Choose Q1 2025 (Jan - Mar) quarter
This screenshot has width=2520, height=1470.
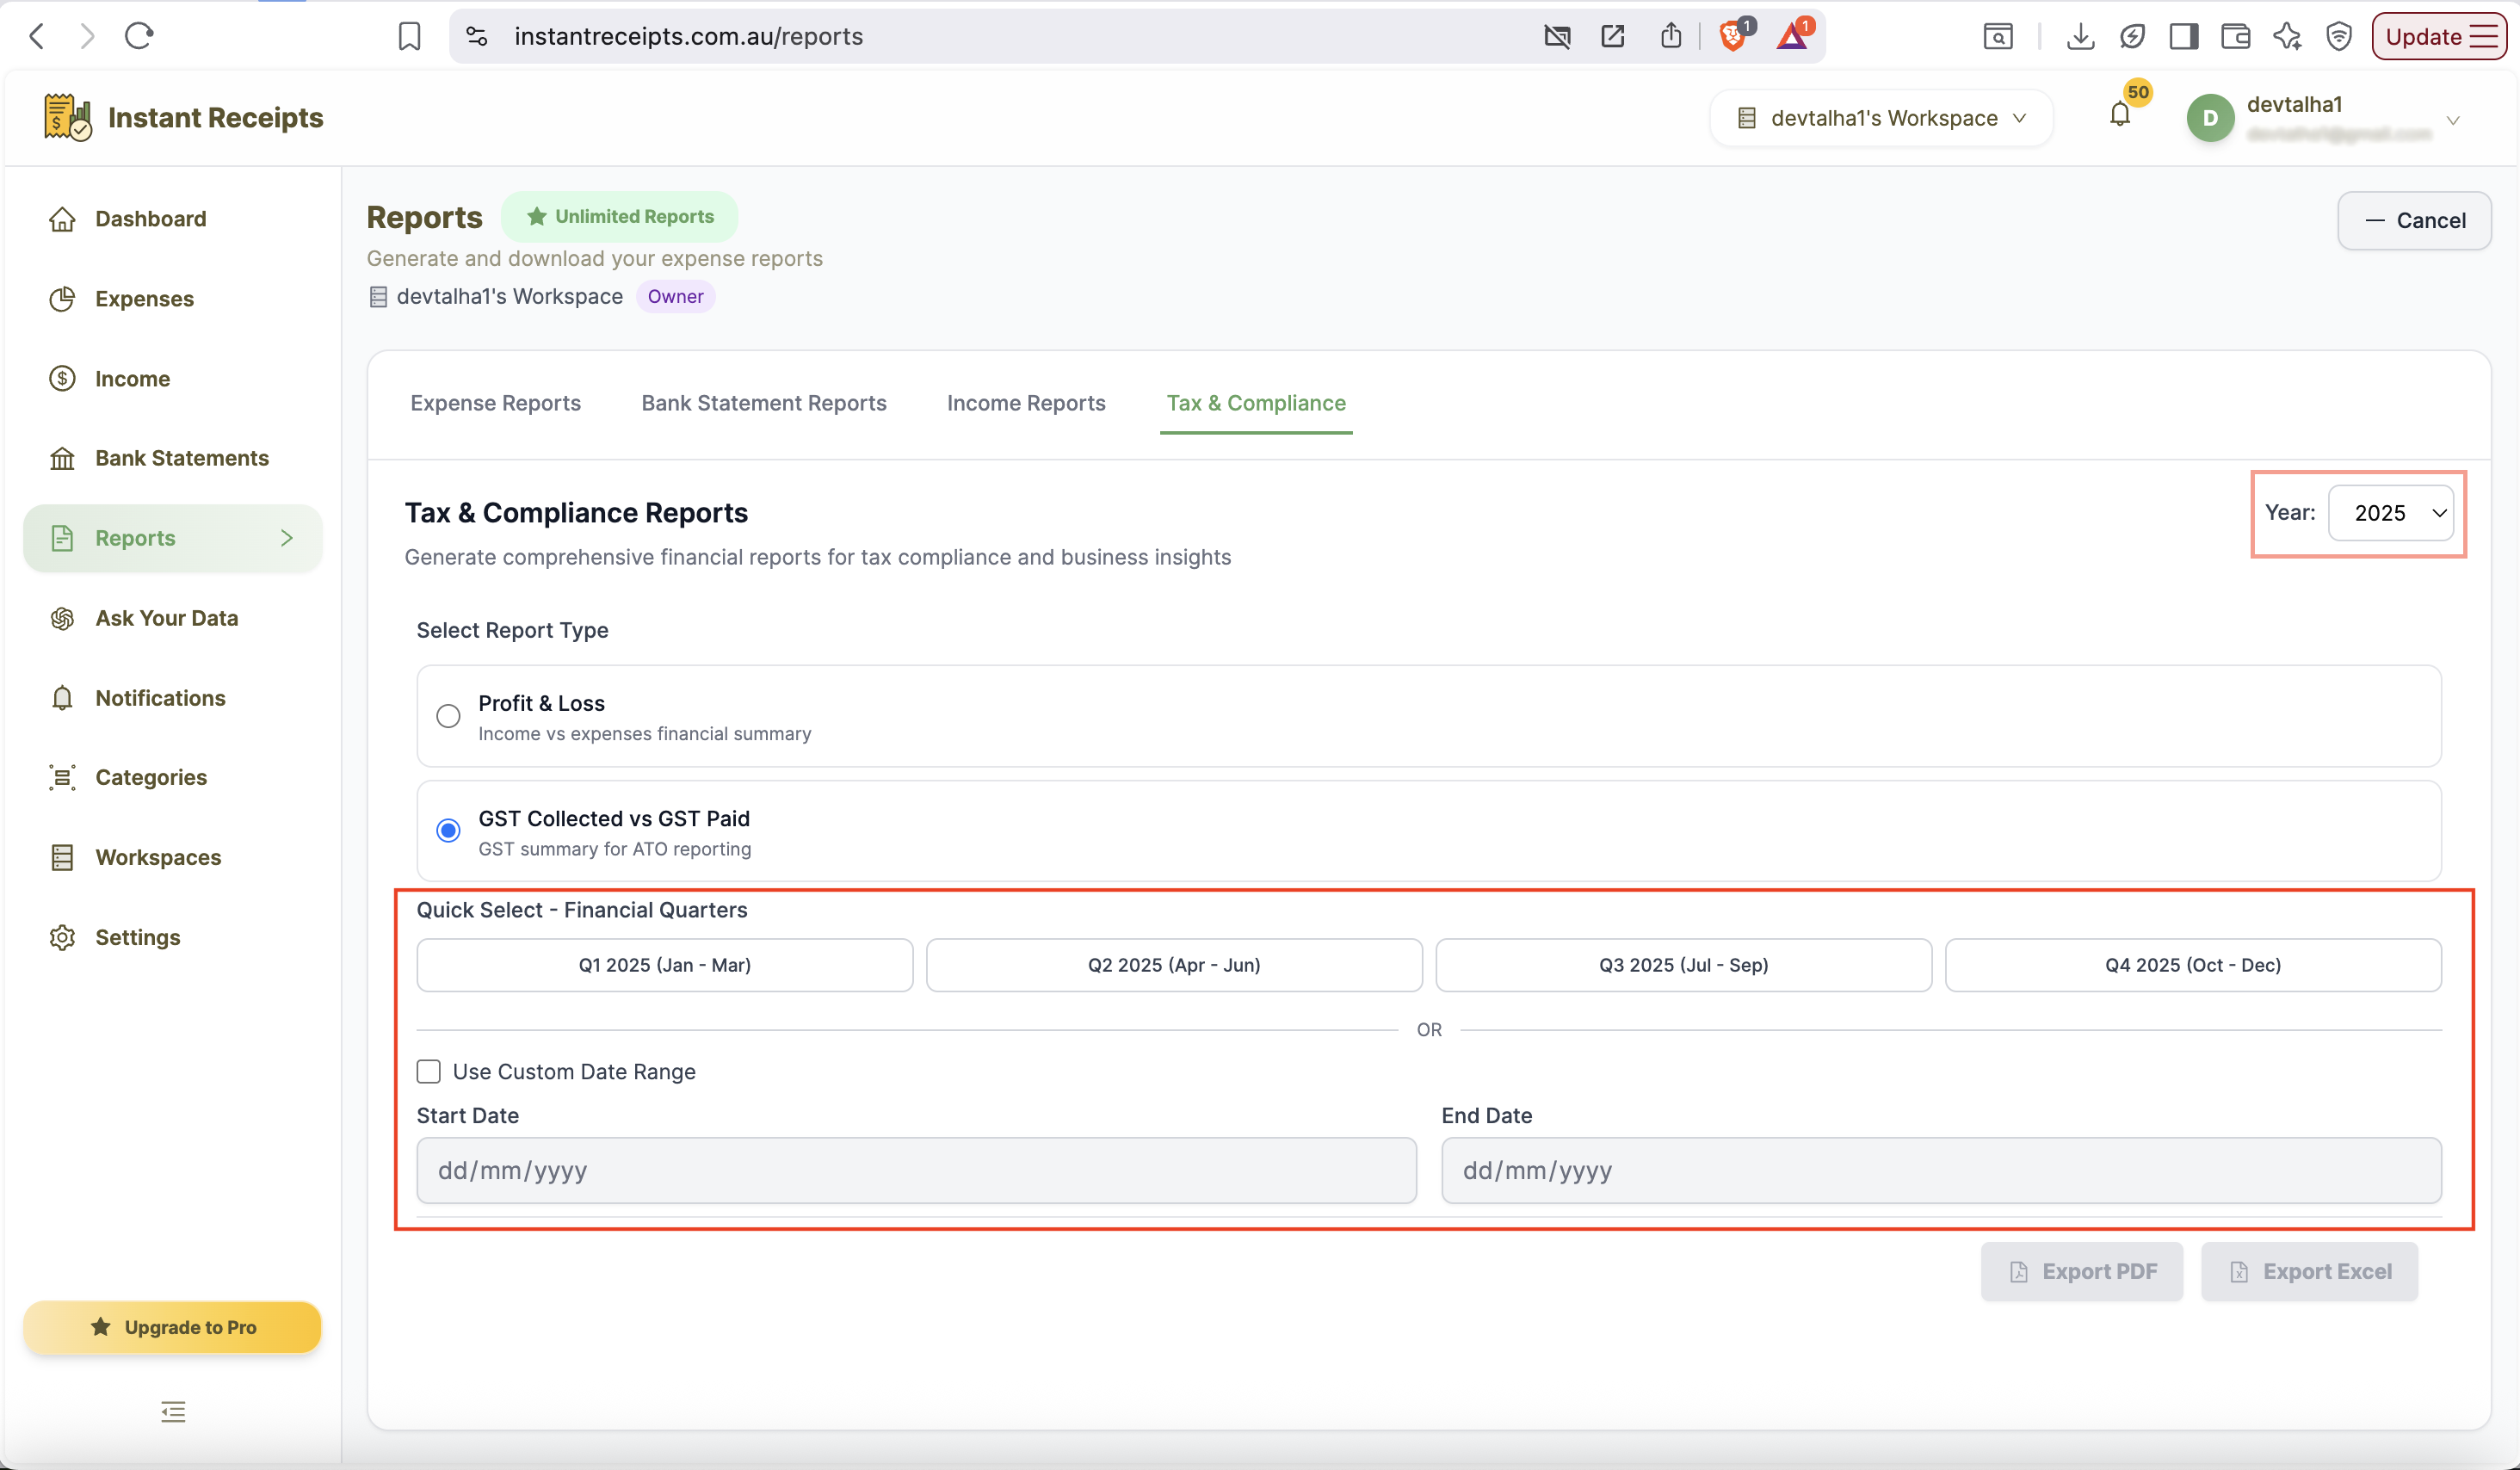(x=665, y=965)
